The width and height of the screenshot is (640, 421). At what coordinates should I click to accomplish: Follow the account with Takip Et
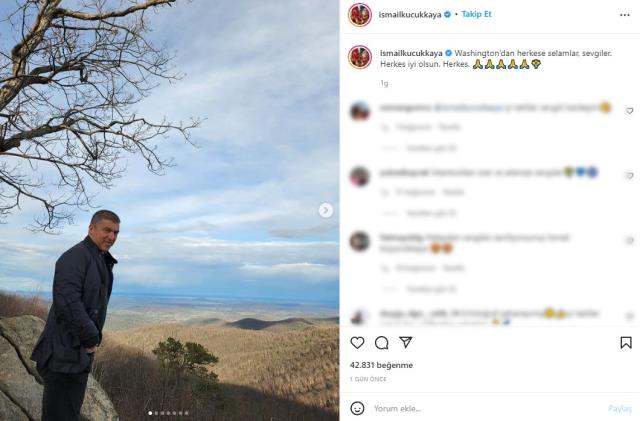click(x=475, y=15)
